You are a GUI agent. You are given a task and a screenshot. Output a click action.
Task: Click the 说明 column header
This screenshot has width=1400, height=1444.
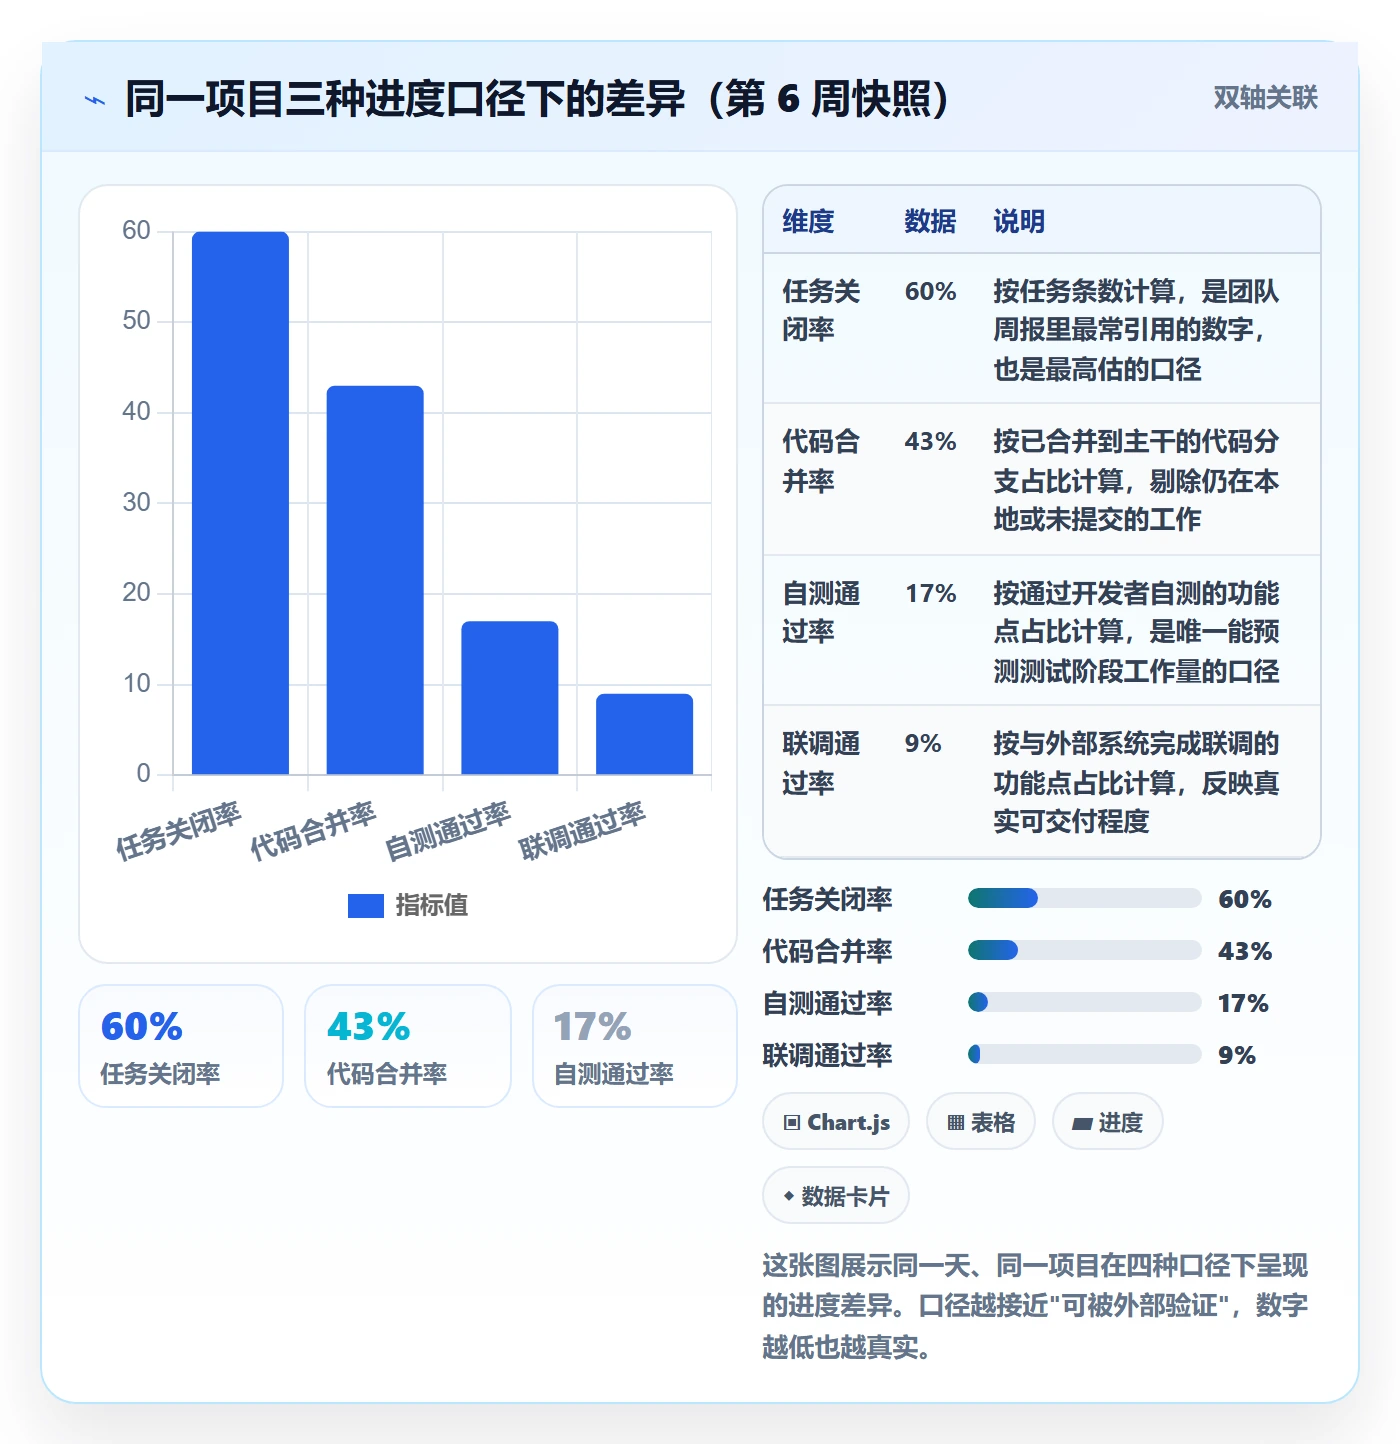pos(1019,221)
